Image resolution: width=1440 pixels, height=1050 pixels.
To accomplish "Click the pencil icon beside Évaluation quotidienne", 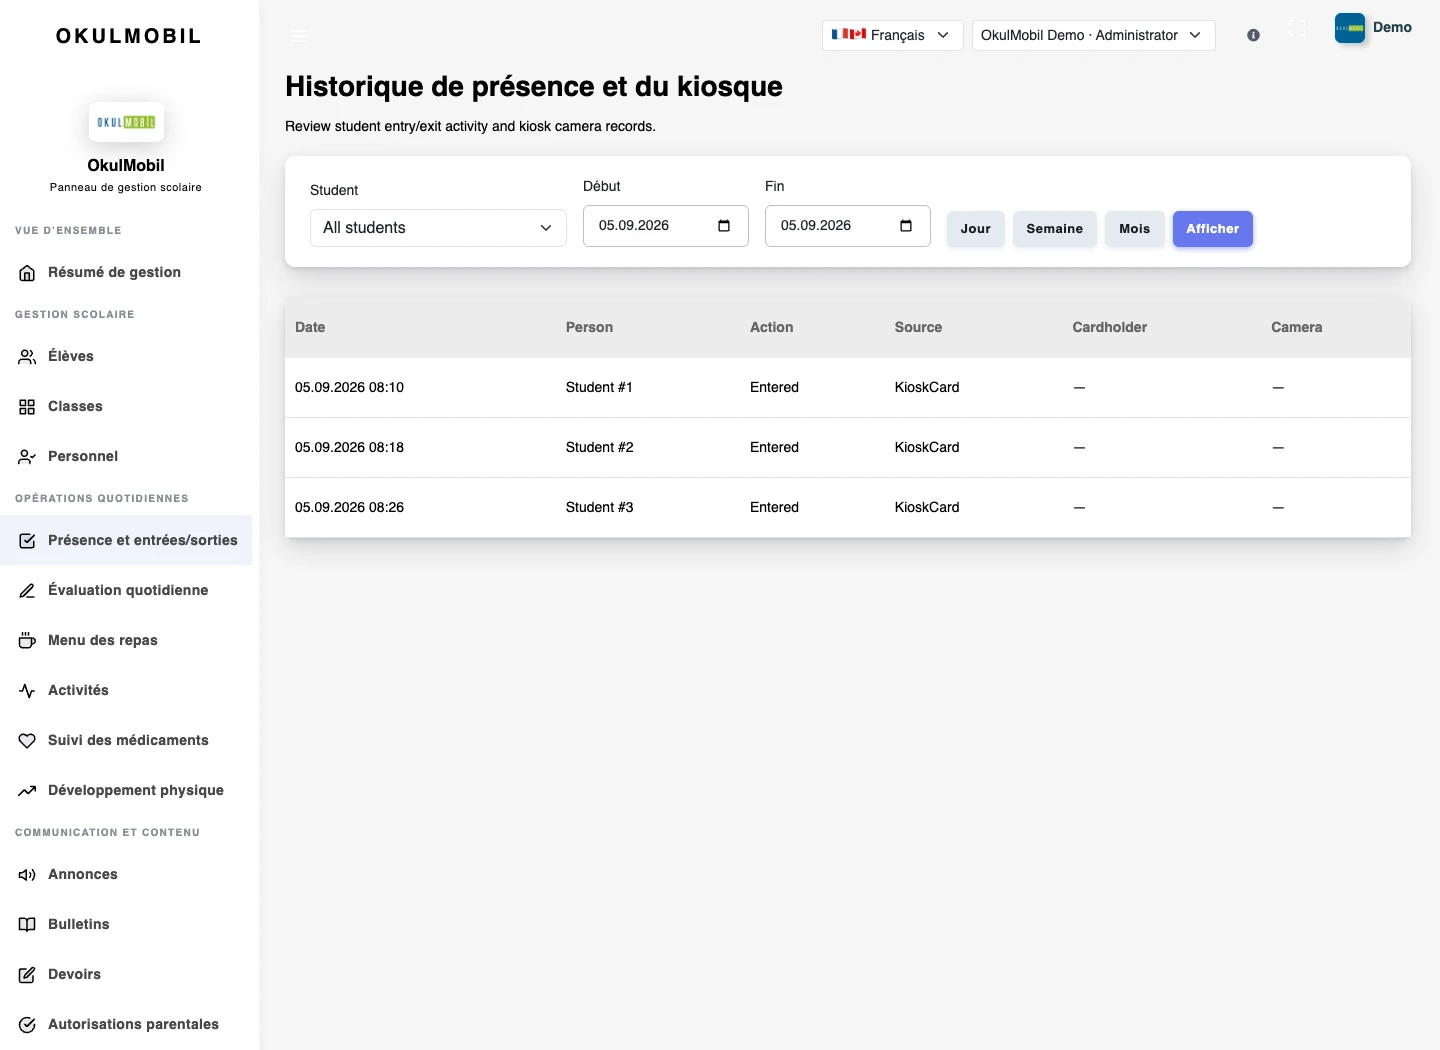I will point(27,591).
